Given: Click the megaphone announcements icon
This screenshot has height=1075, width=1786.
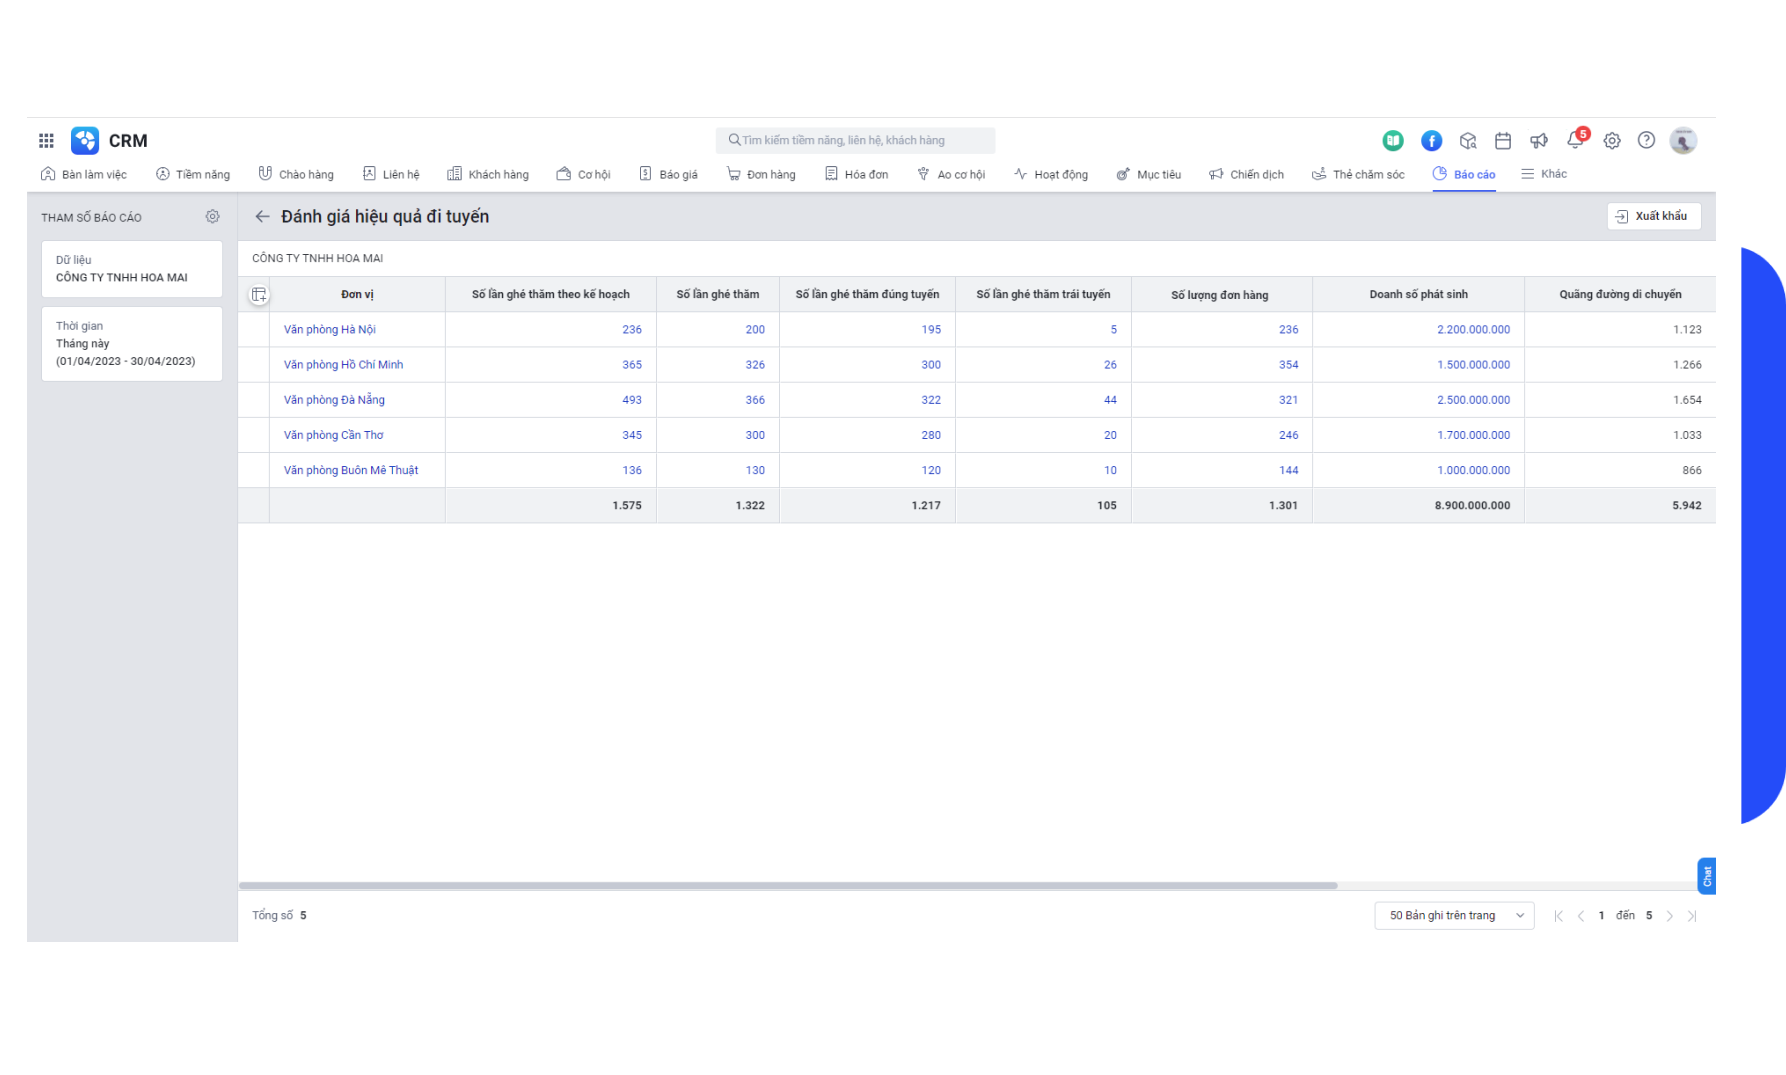Looking at the screenshot, I should [1539, 141].
